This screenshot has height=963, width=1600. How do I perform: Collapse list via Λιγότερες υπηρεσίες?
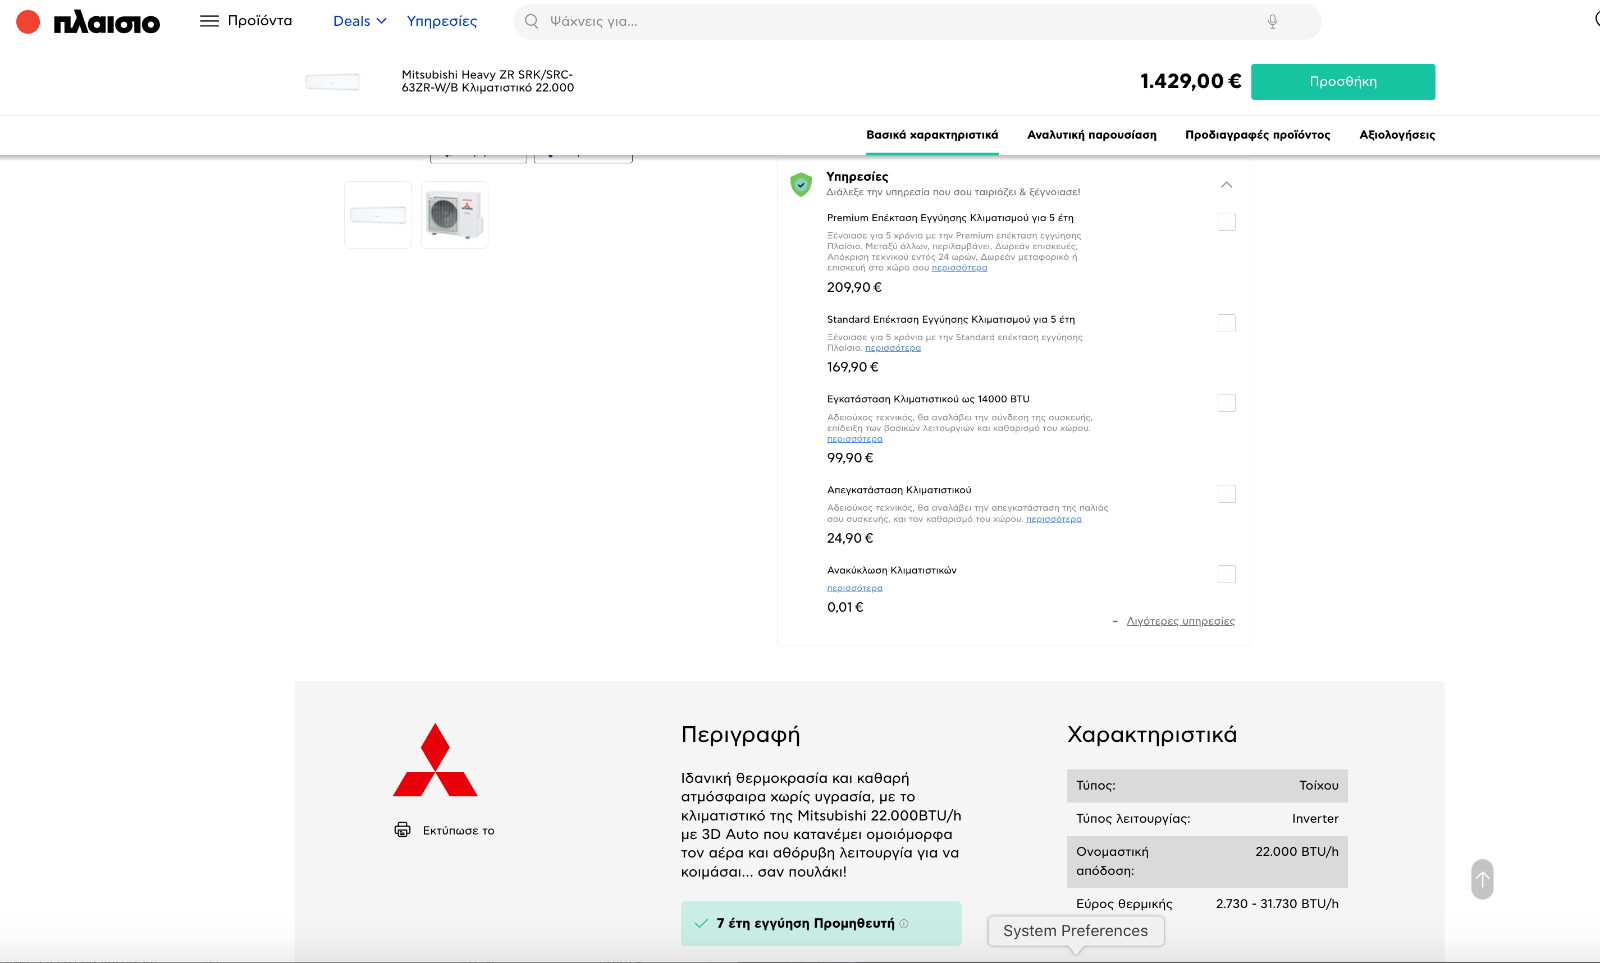pos(1180,621)
